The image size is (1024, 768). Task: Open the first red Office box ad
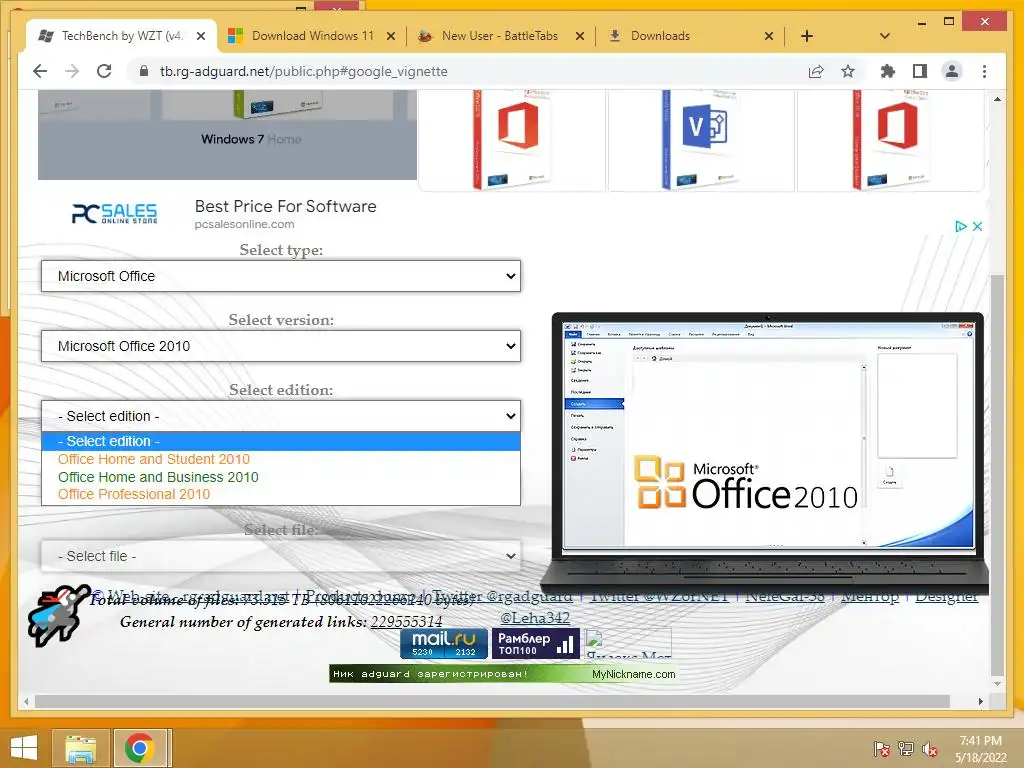point(512,140)
